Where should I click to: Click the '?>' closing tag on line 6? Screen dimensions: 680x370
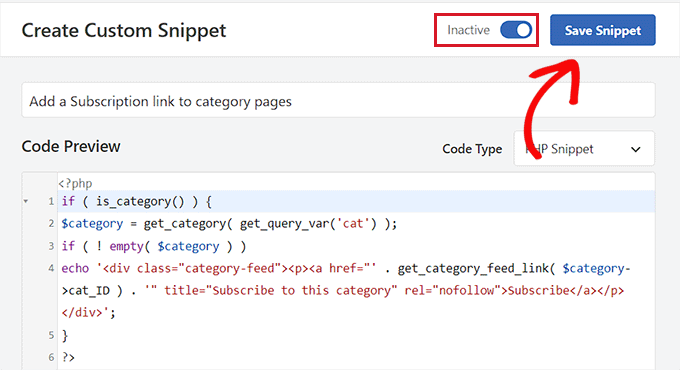[x=68, y=357]
